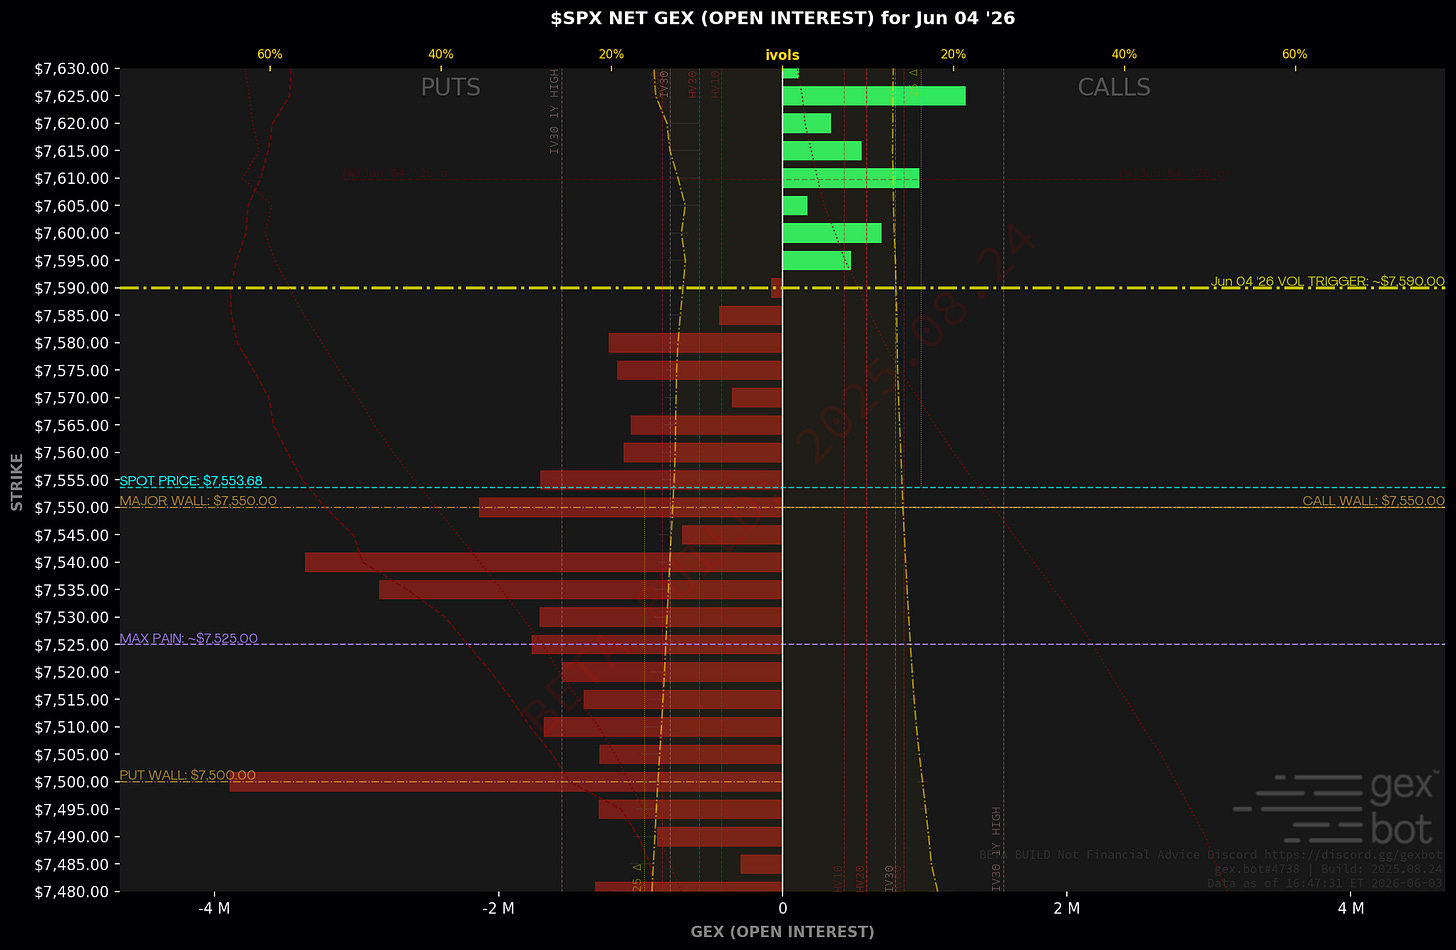Select the CALLS heading label
This screenshot has width=1456, height=950.
1114,87
